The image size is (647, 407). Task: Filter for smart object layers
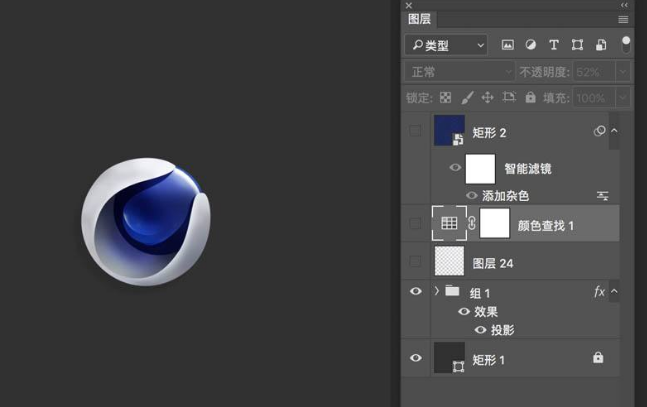tap(601, 45)
